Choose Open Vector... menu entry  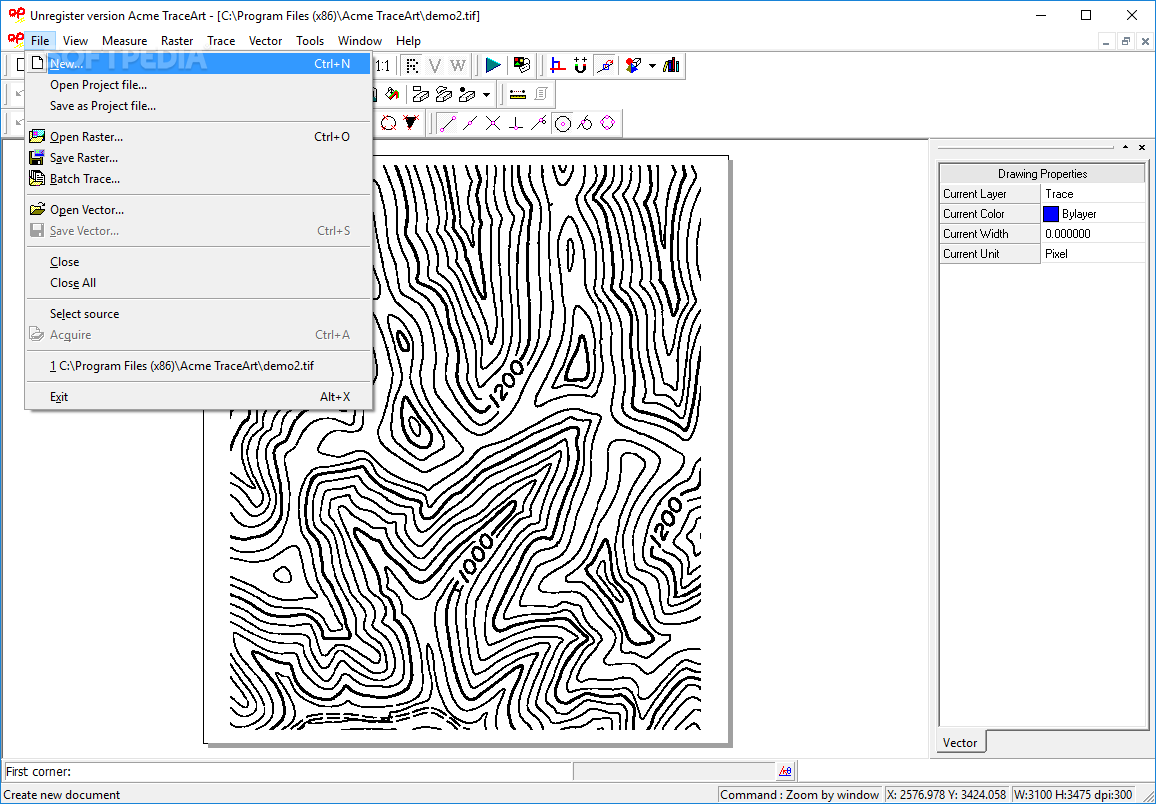(x=198, y=209)
